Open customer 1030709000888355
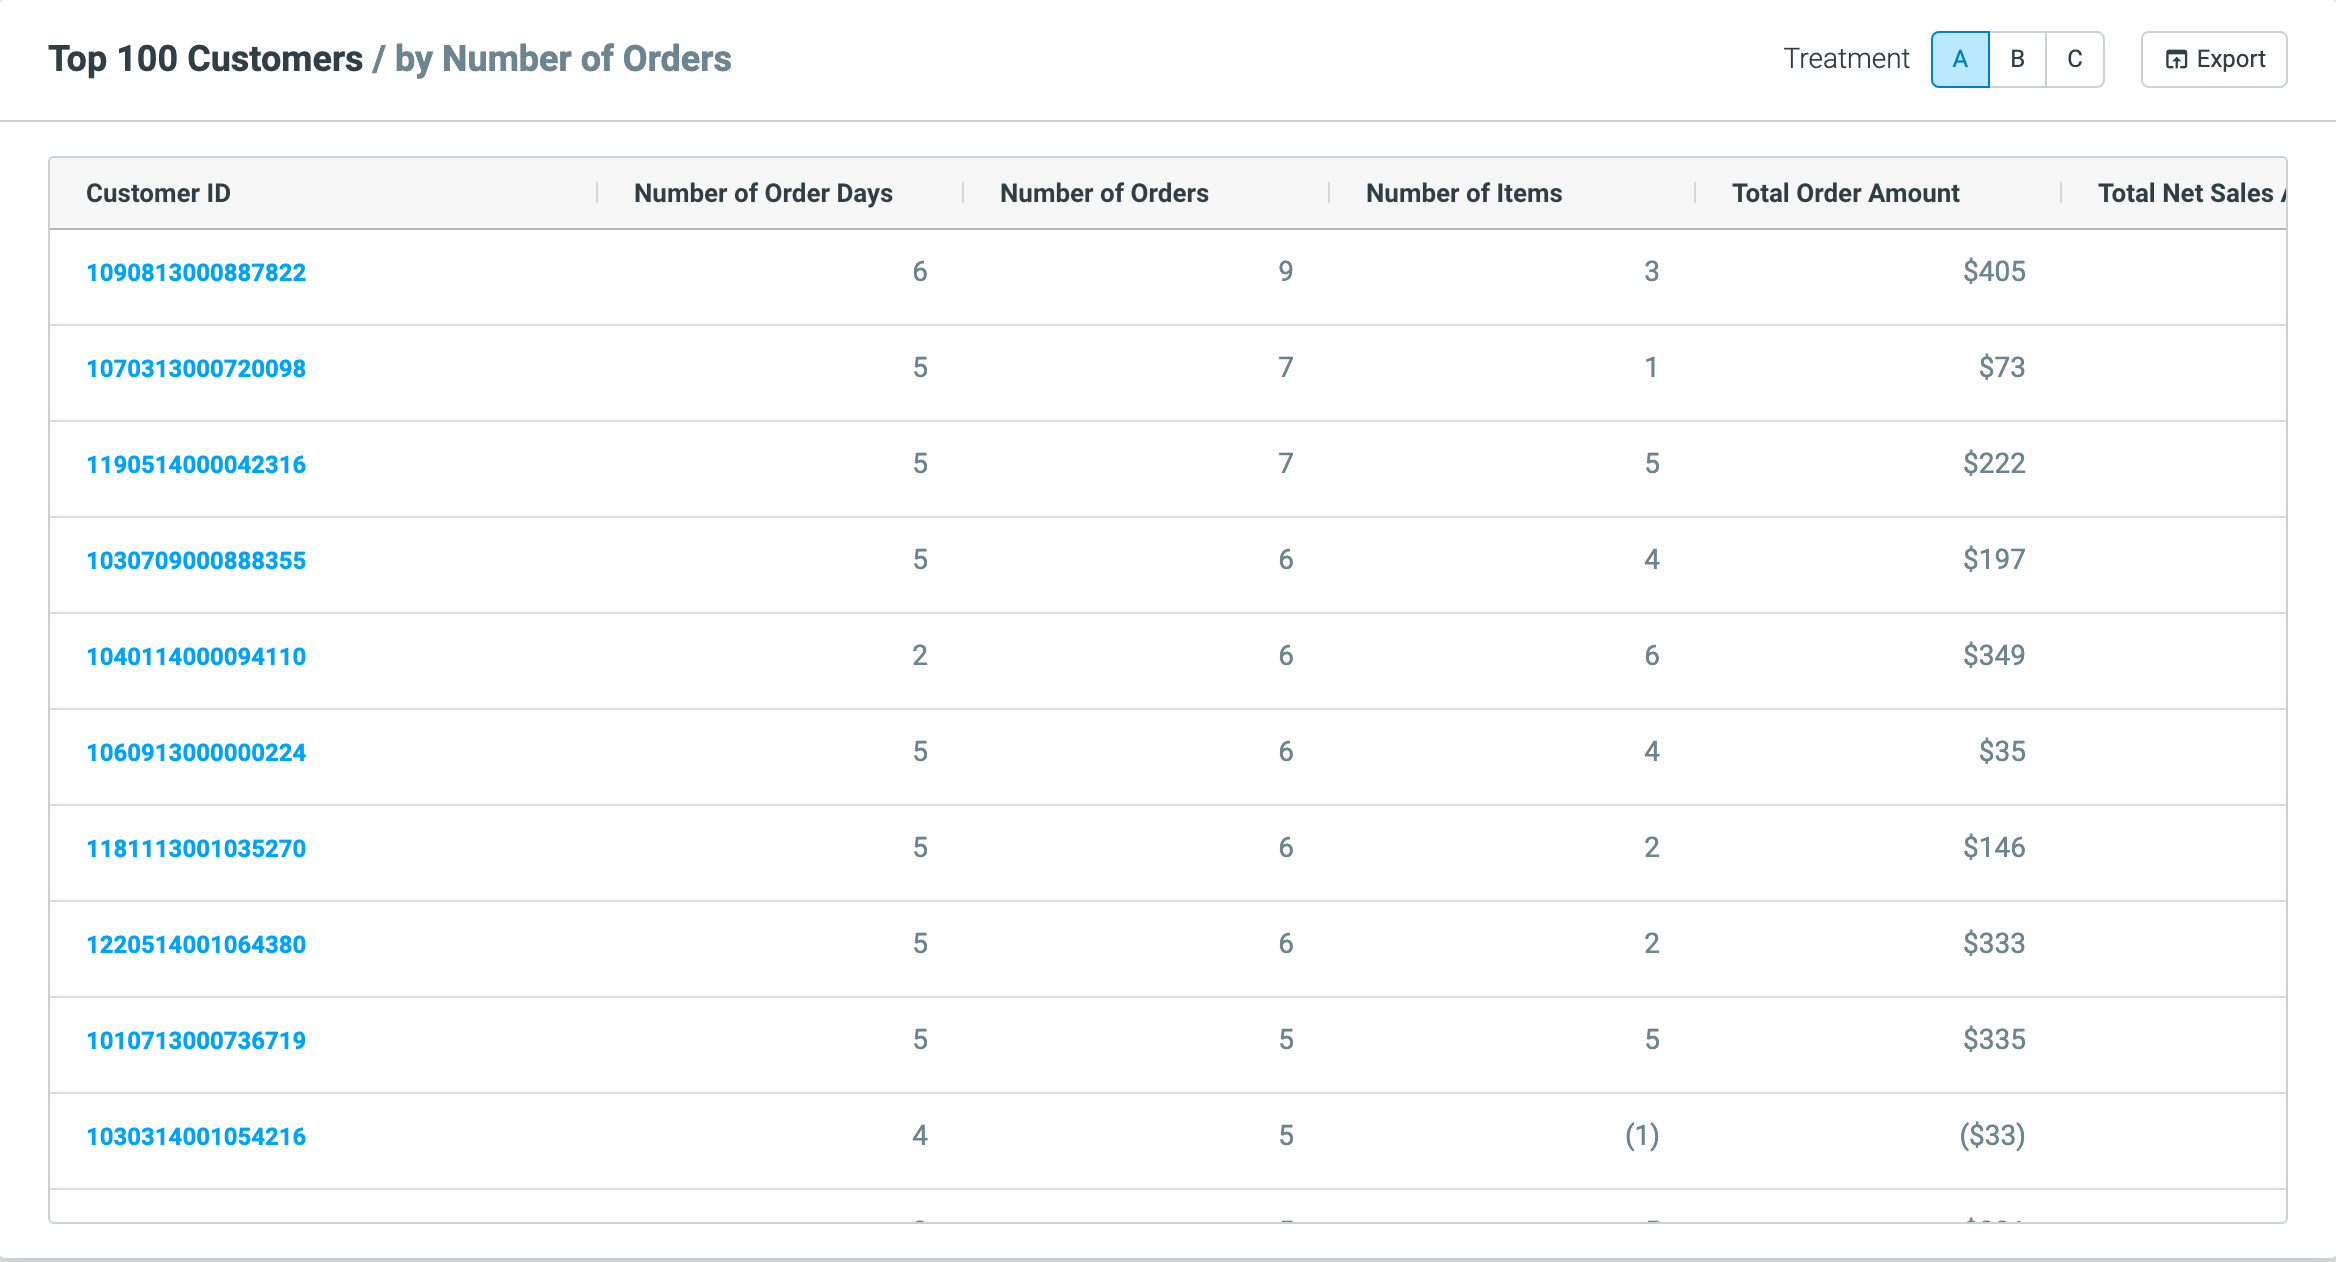This screenshot has height=1262, width=2336. click(x=196, y=560)
